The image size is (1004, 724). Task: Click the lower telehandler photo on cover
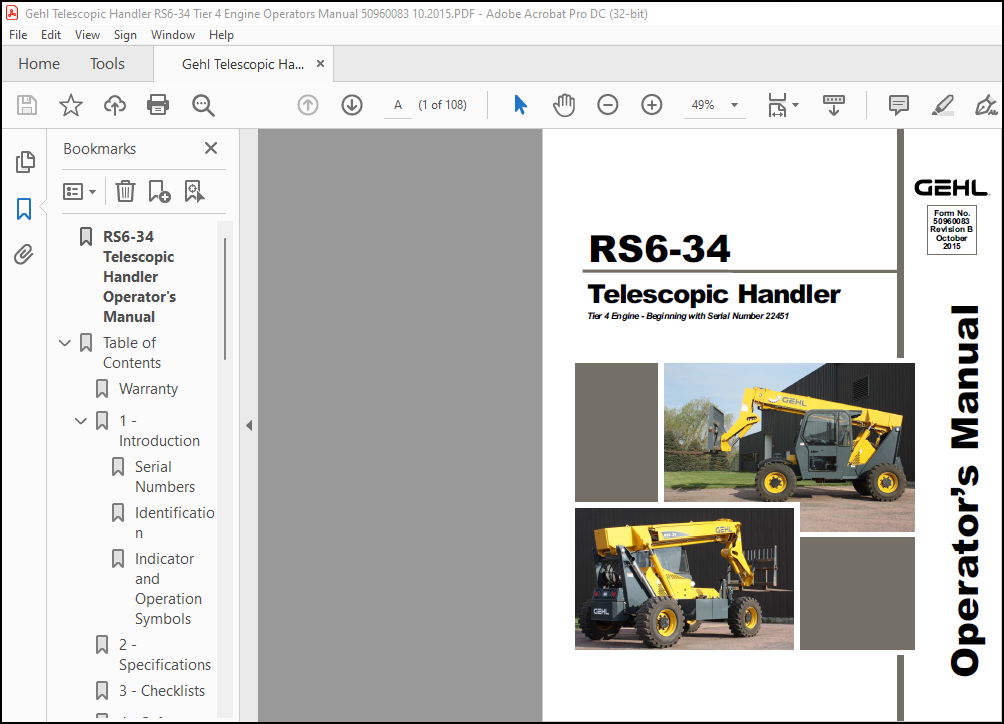click(684, 579)
